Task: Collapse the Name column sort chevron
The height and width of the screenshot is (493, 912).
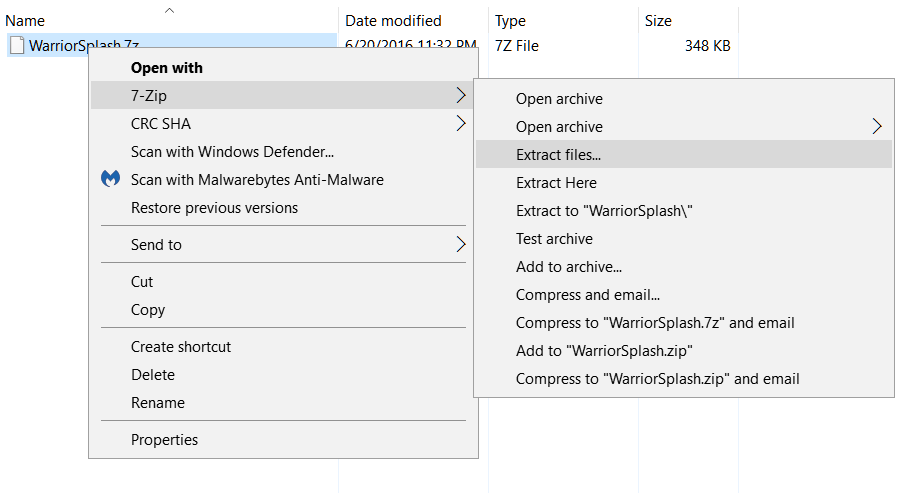Action: click(169, 10)
